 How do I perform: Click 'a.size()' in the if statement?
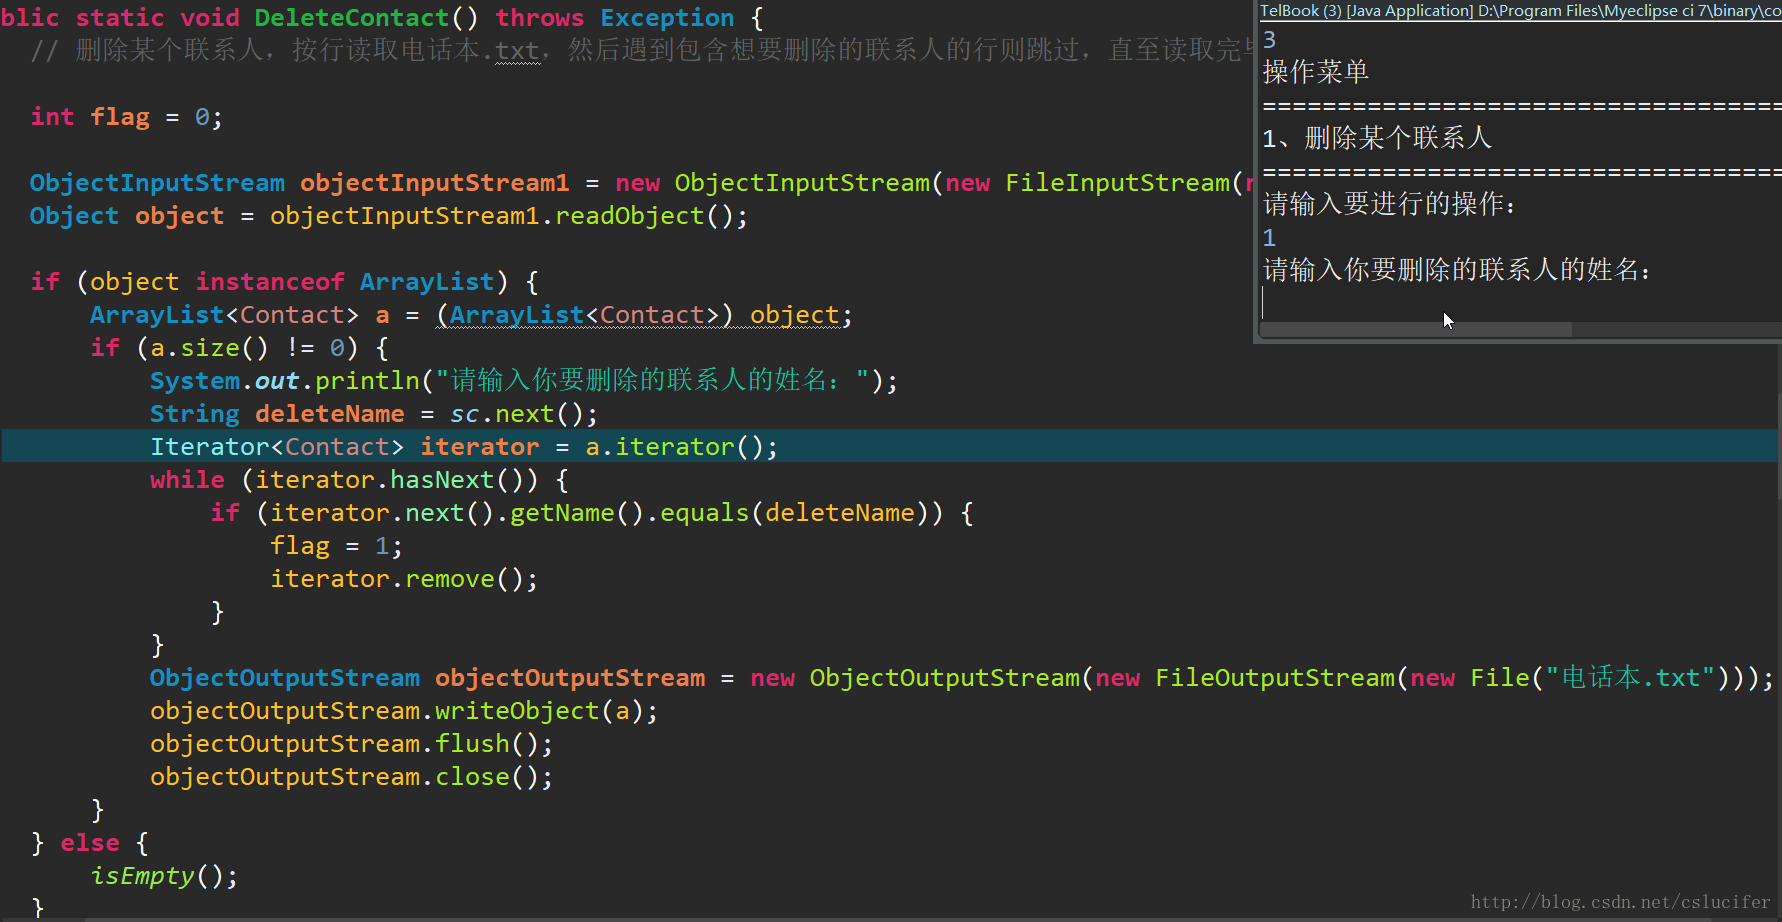(210, 348)
